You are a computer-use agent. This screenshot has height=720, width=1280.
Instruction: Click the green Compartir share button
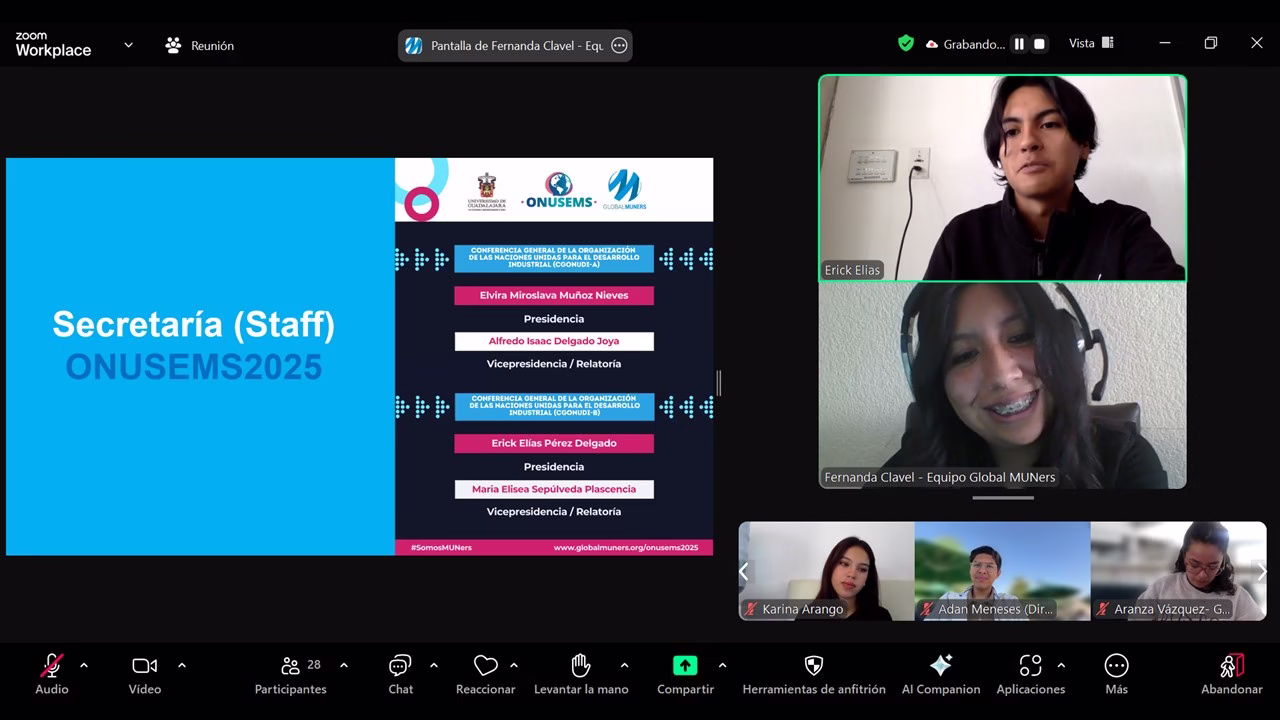685,667
